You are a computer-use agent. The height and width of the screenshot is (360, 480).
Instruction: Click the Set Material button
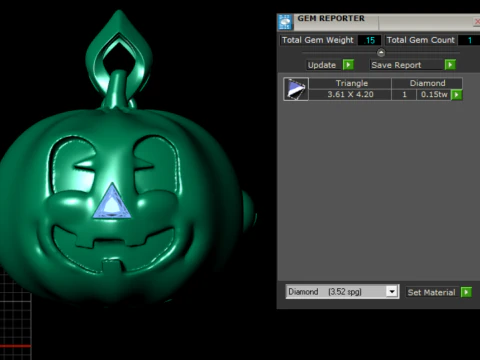click(433, 292)
